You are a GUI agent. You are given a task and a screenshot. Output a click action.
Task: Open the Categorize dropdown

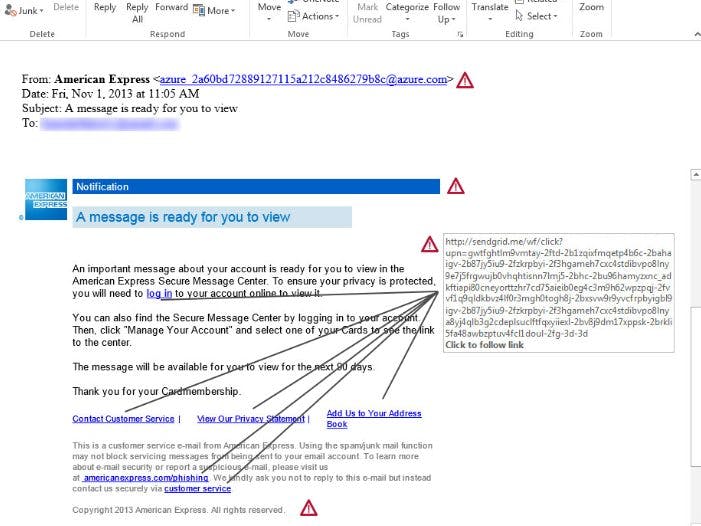(407, 13)
